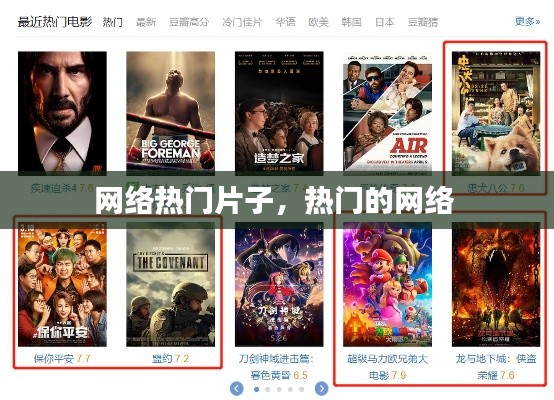Image resolution: width=554 pixels, height=400 pixels.
Task: Go to next page with right arrow
Action: pos(321,389)
